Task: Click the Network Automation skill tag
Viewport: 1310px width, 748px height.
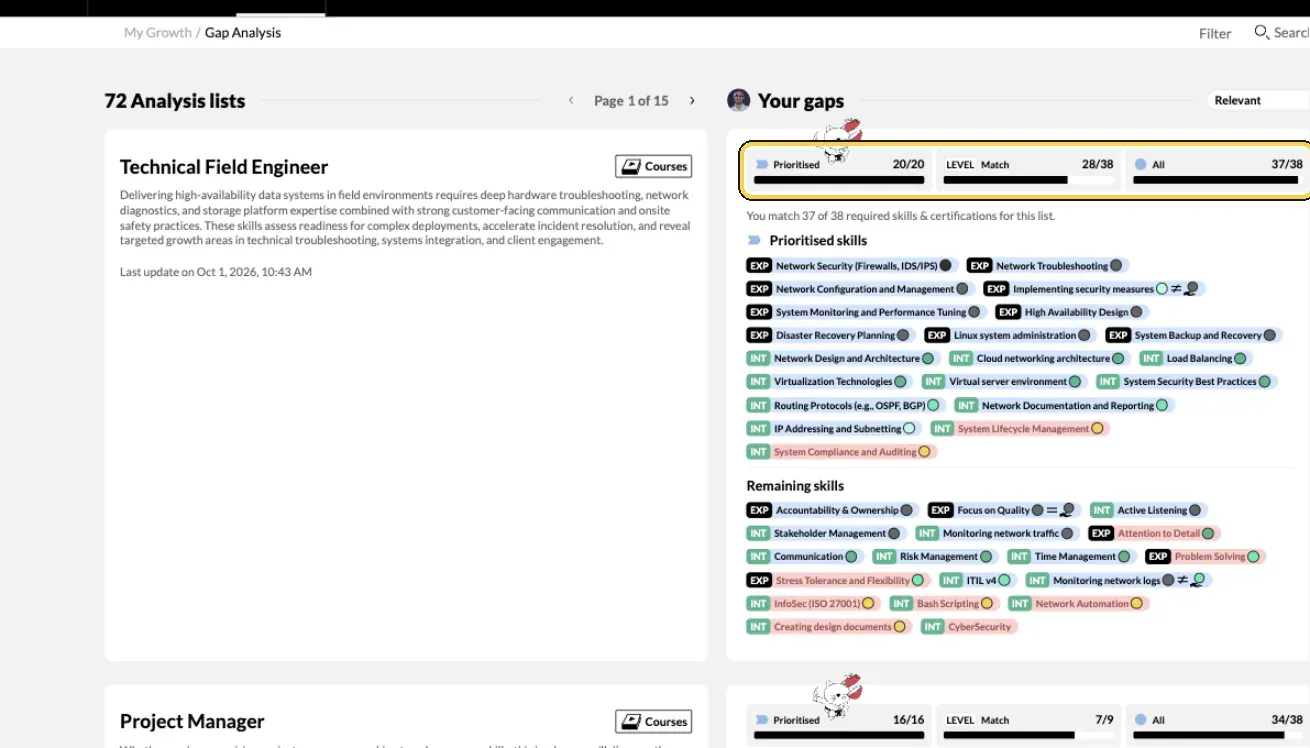Action: pos(1078,604)
